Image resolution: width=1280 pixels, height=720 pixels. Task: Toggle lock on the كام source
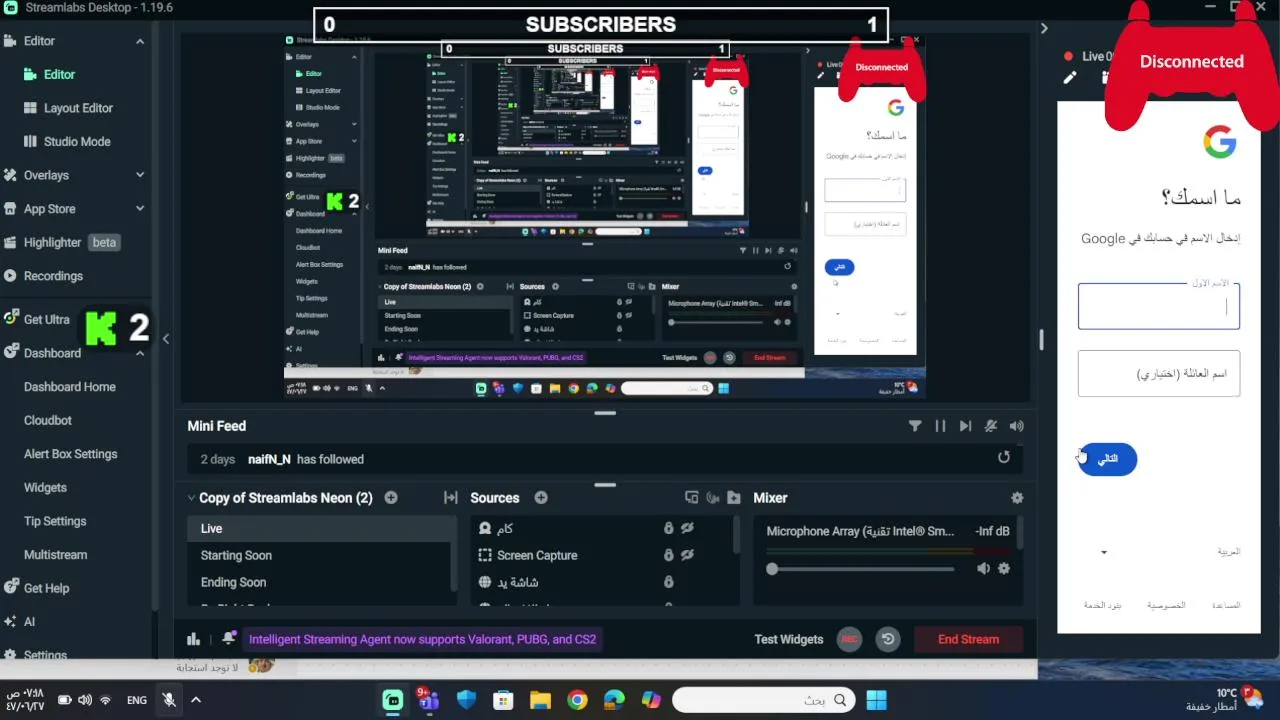(x=669, y=528)
